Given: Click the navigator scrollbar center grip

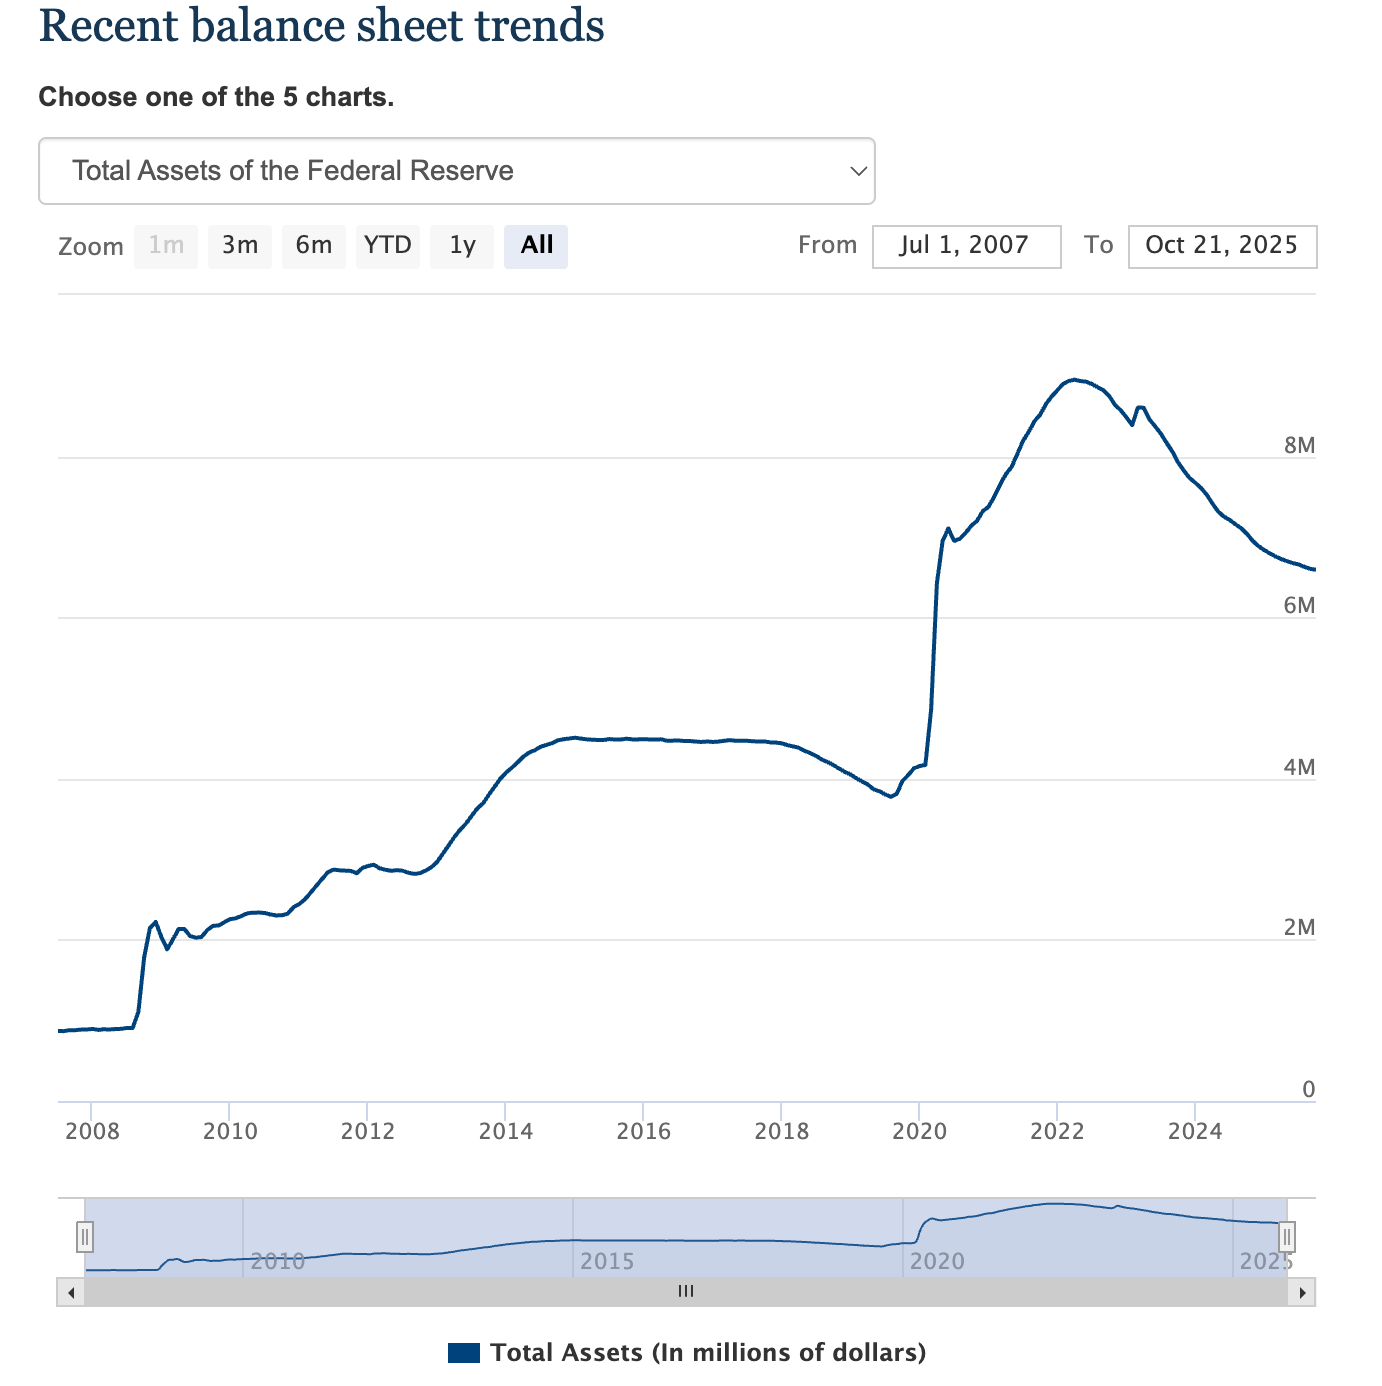Looking at the screenshot, I should click(686, 1292).
